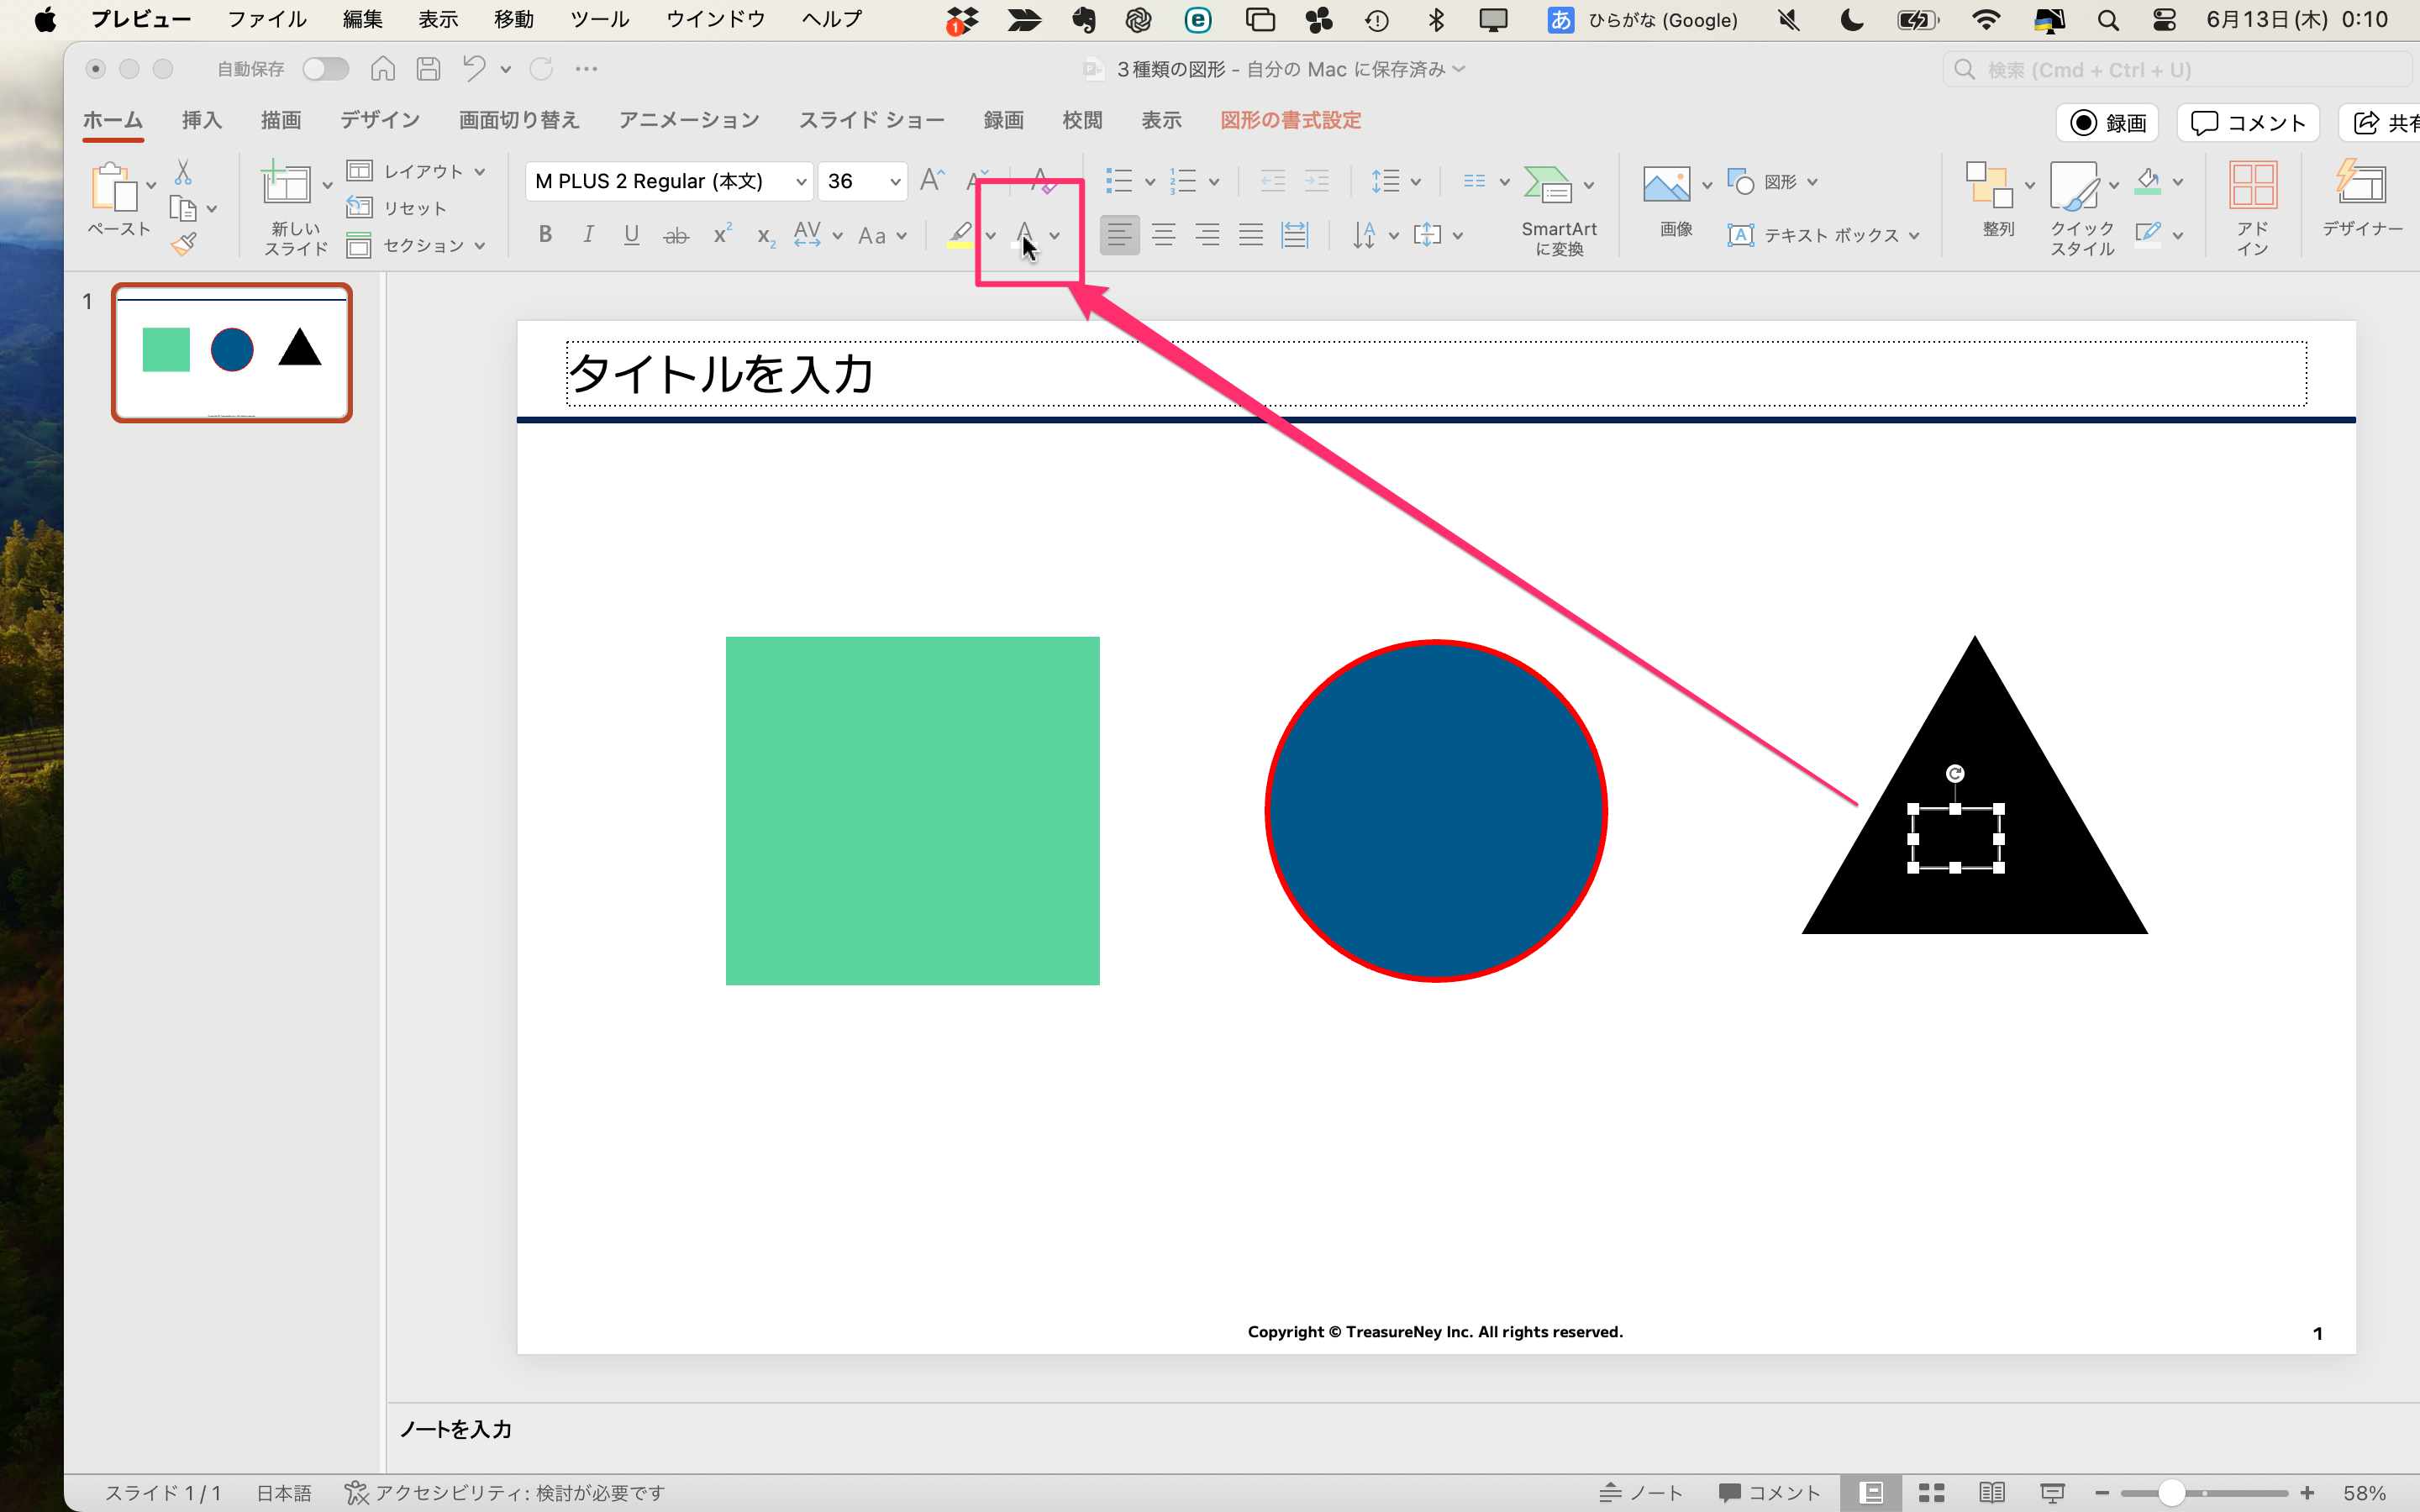Image resolution: width=2420 pixels, height=1512 pixels.
Task: Click the Japanese language indicator
Action: coord(284,1493)
